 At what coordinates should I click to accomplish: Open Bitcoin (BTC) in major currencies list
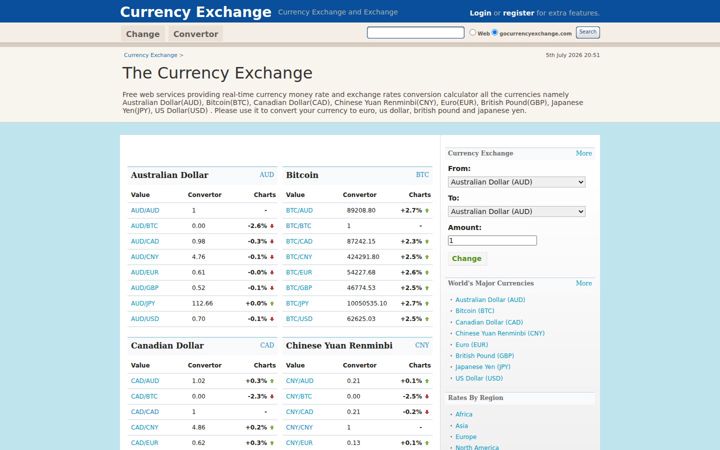[x=475, y=311]
